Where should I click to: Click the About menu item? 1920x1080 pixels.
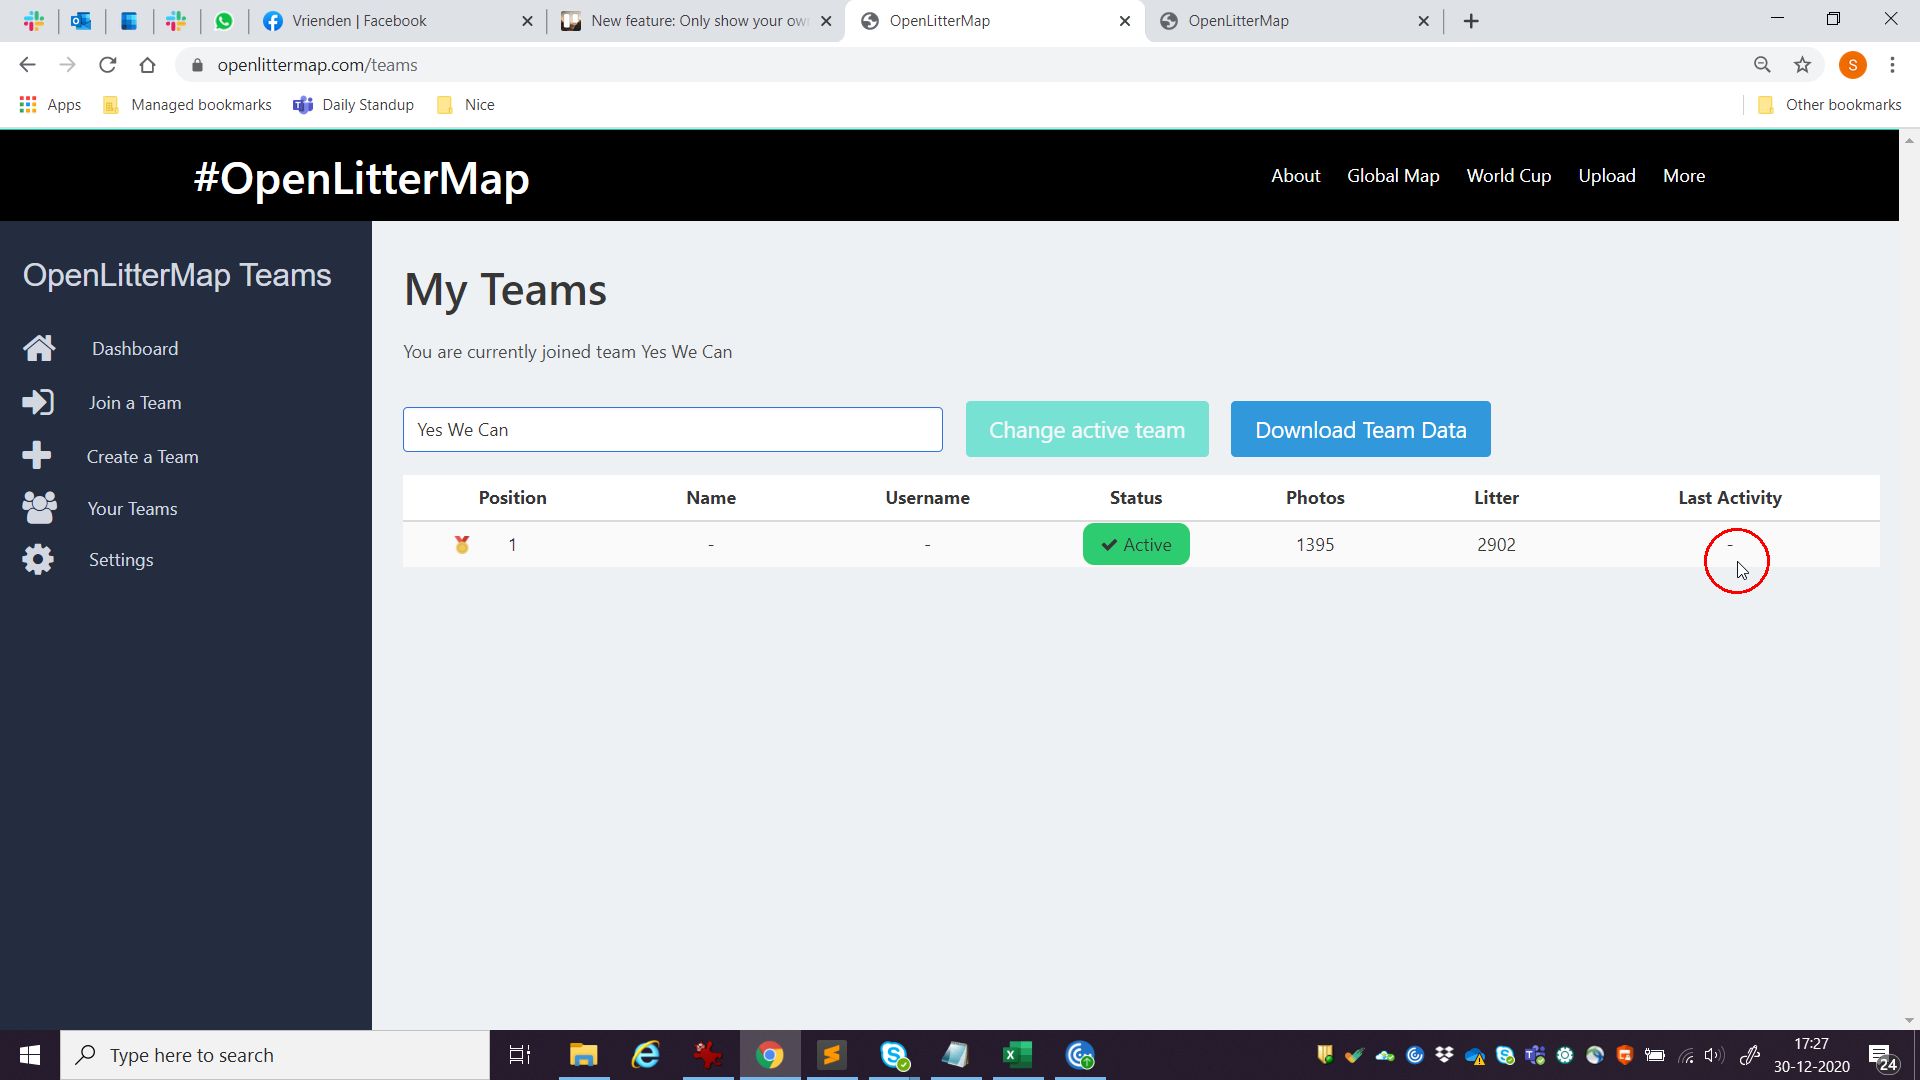point(1295,175)
